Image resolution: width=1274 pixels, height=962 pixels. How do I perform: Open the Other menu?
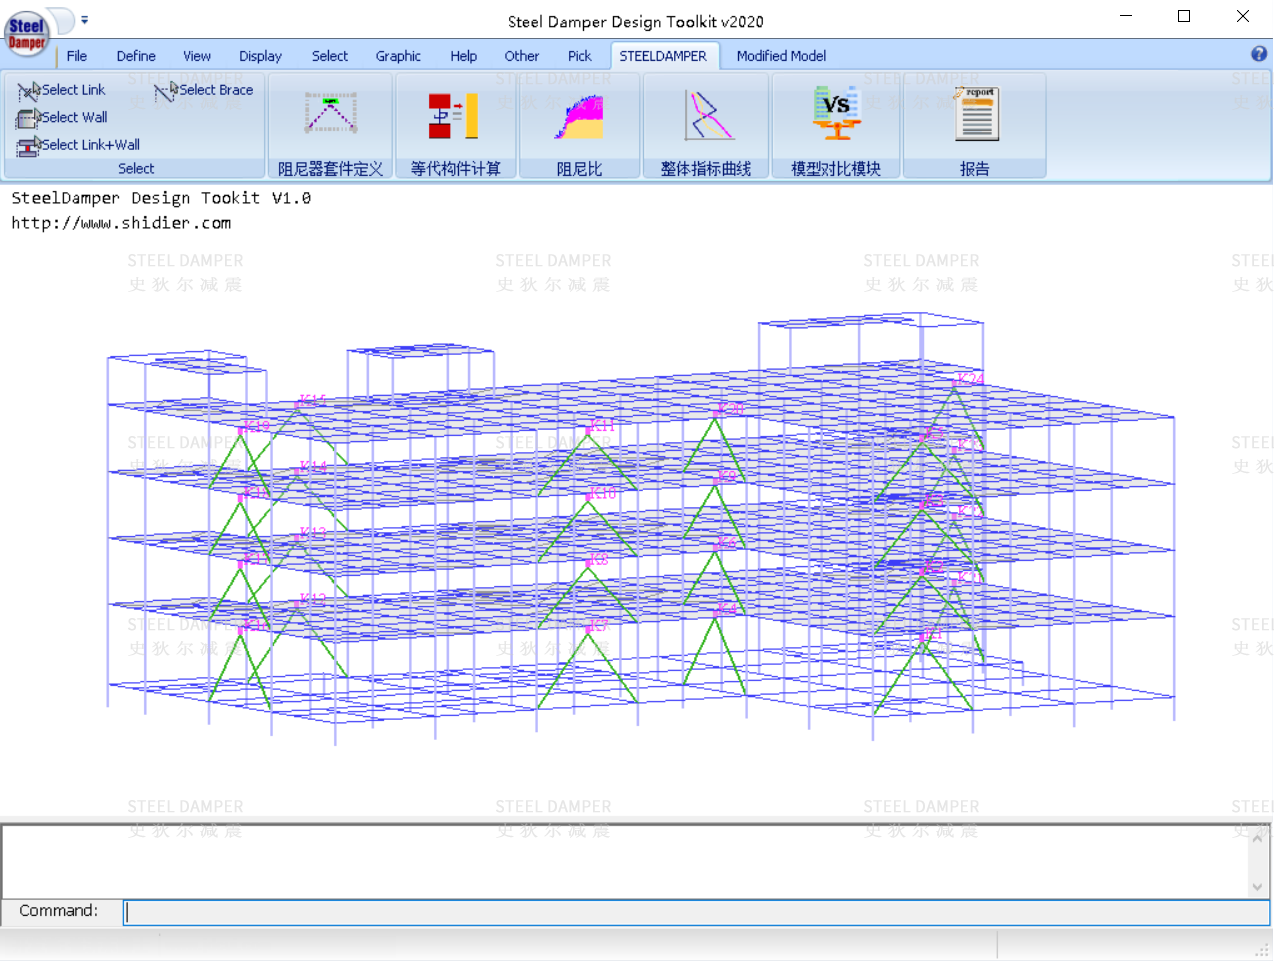[522, 56]
